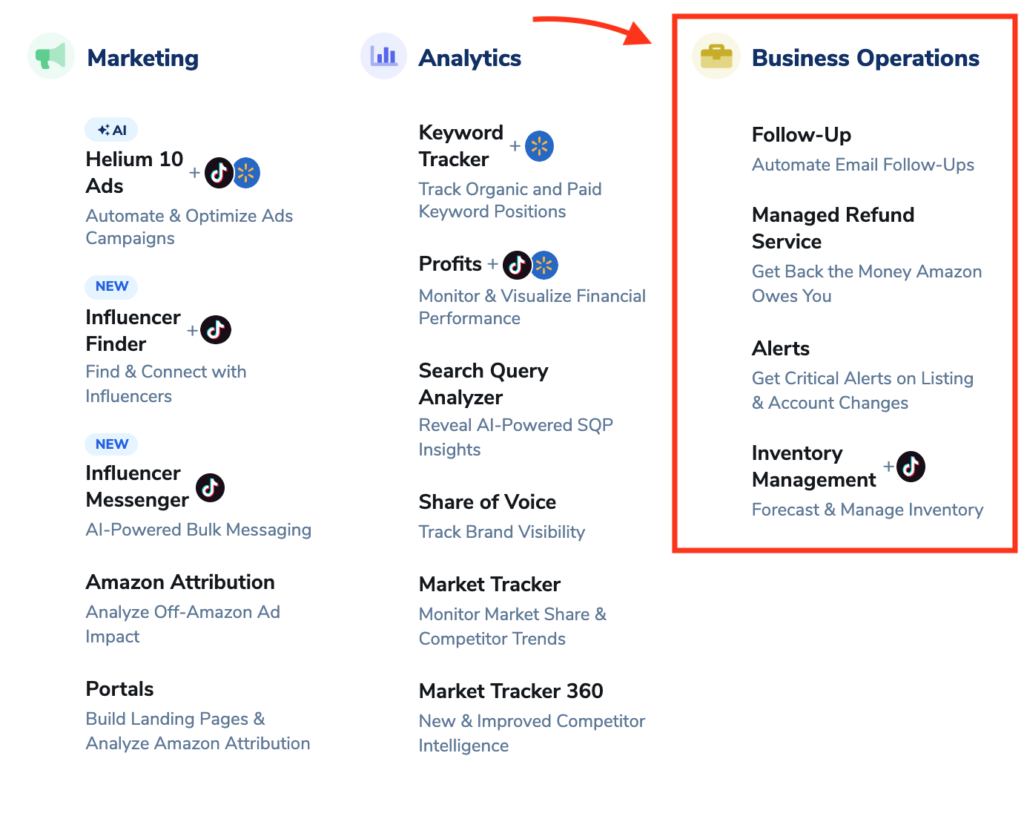Open the Follow-Up tool

point(801,135)
